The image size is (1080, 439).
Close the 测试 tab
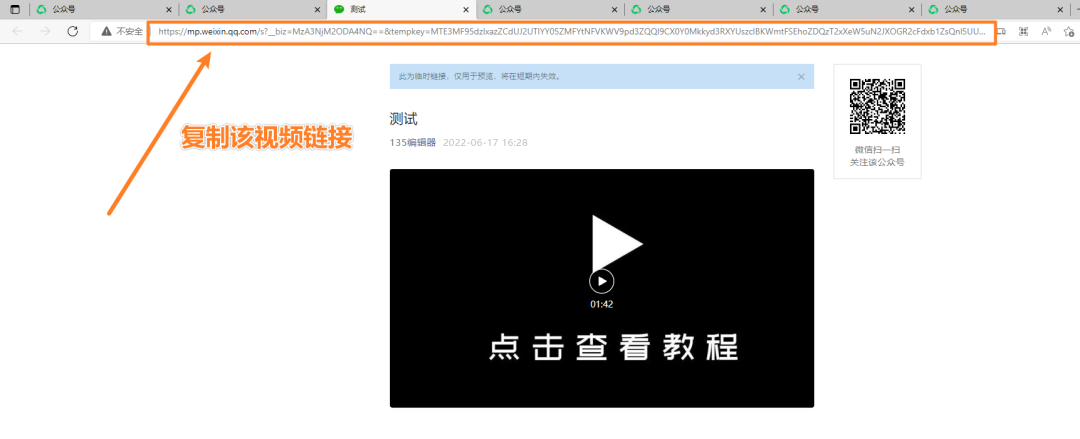click(466, 9)
